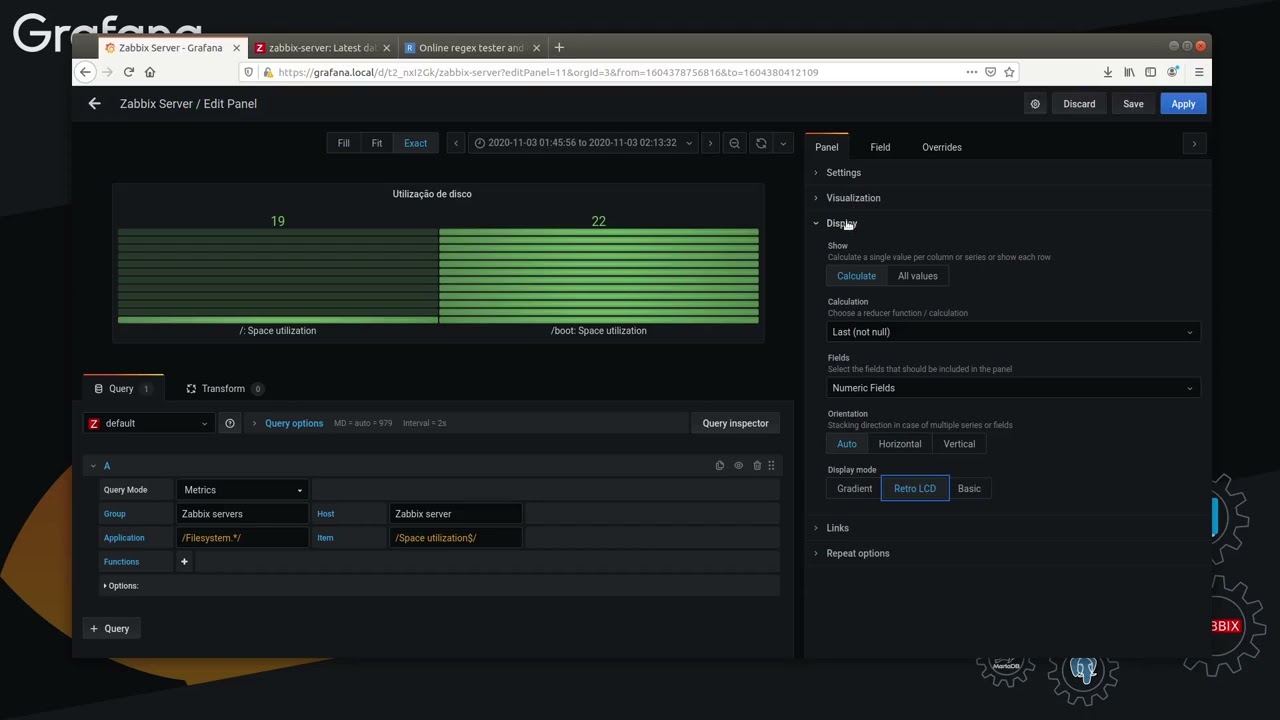Set orientation to Vertical
This screenshot has width=1280, height=720.
pyautogui.click(x=959, y=444)
